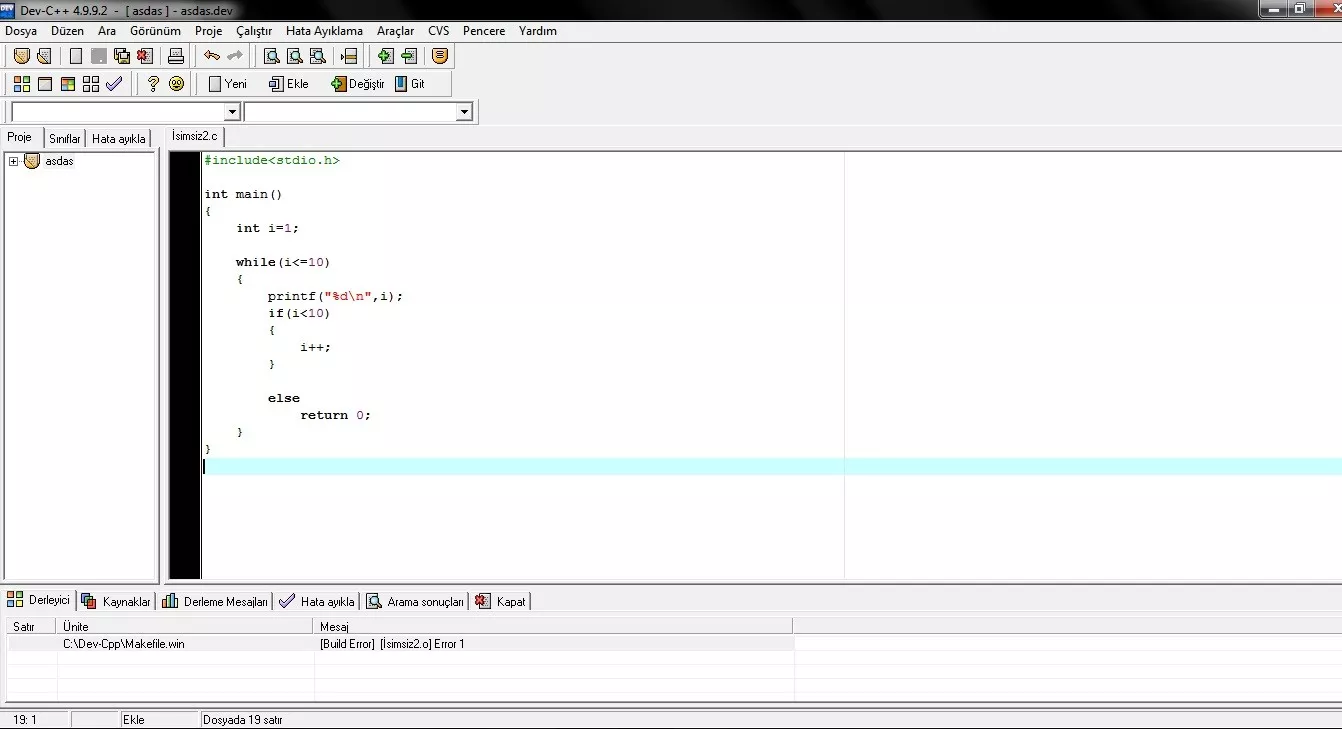Click the first shield icon in main toolbar

[x=21, y=56]
